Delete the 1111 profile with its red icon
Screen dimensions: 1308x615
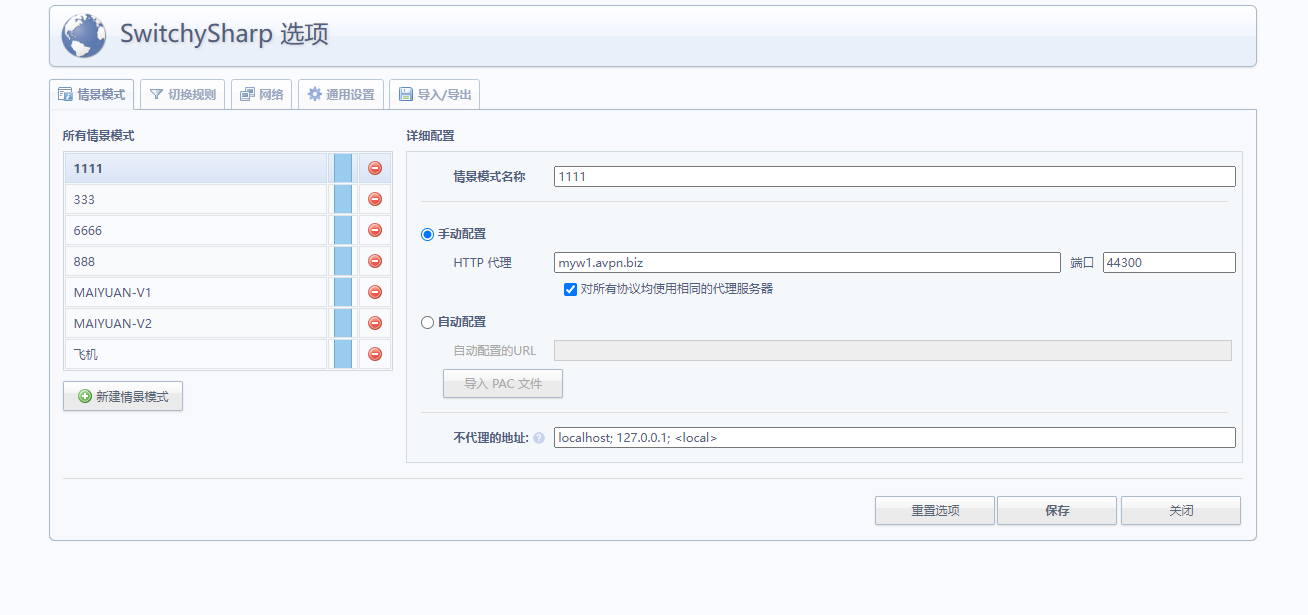[x=375, y=168]
